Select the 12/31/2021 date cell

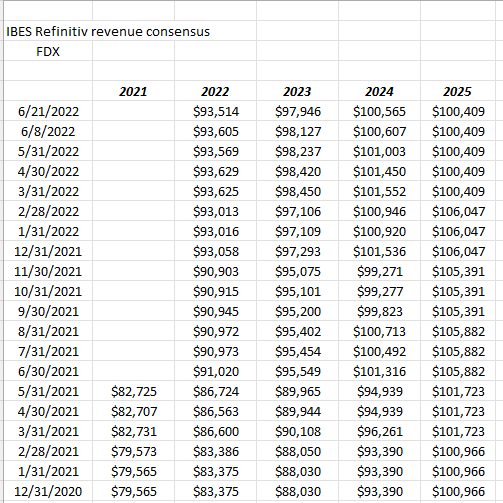pos(48,251)
